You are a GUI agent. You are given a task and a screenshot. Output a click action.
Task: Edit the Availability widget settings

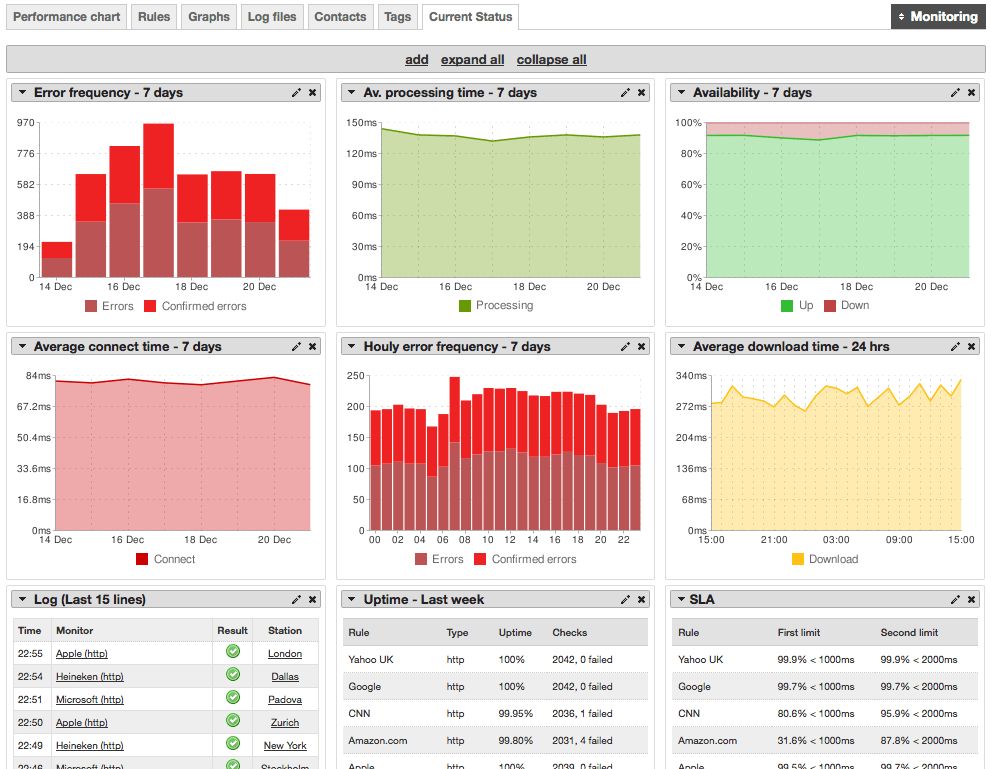[955, 92]
